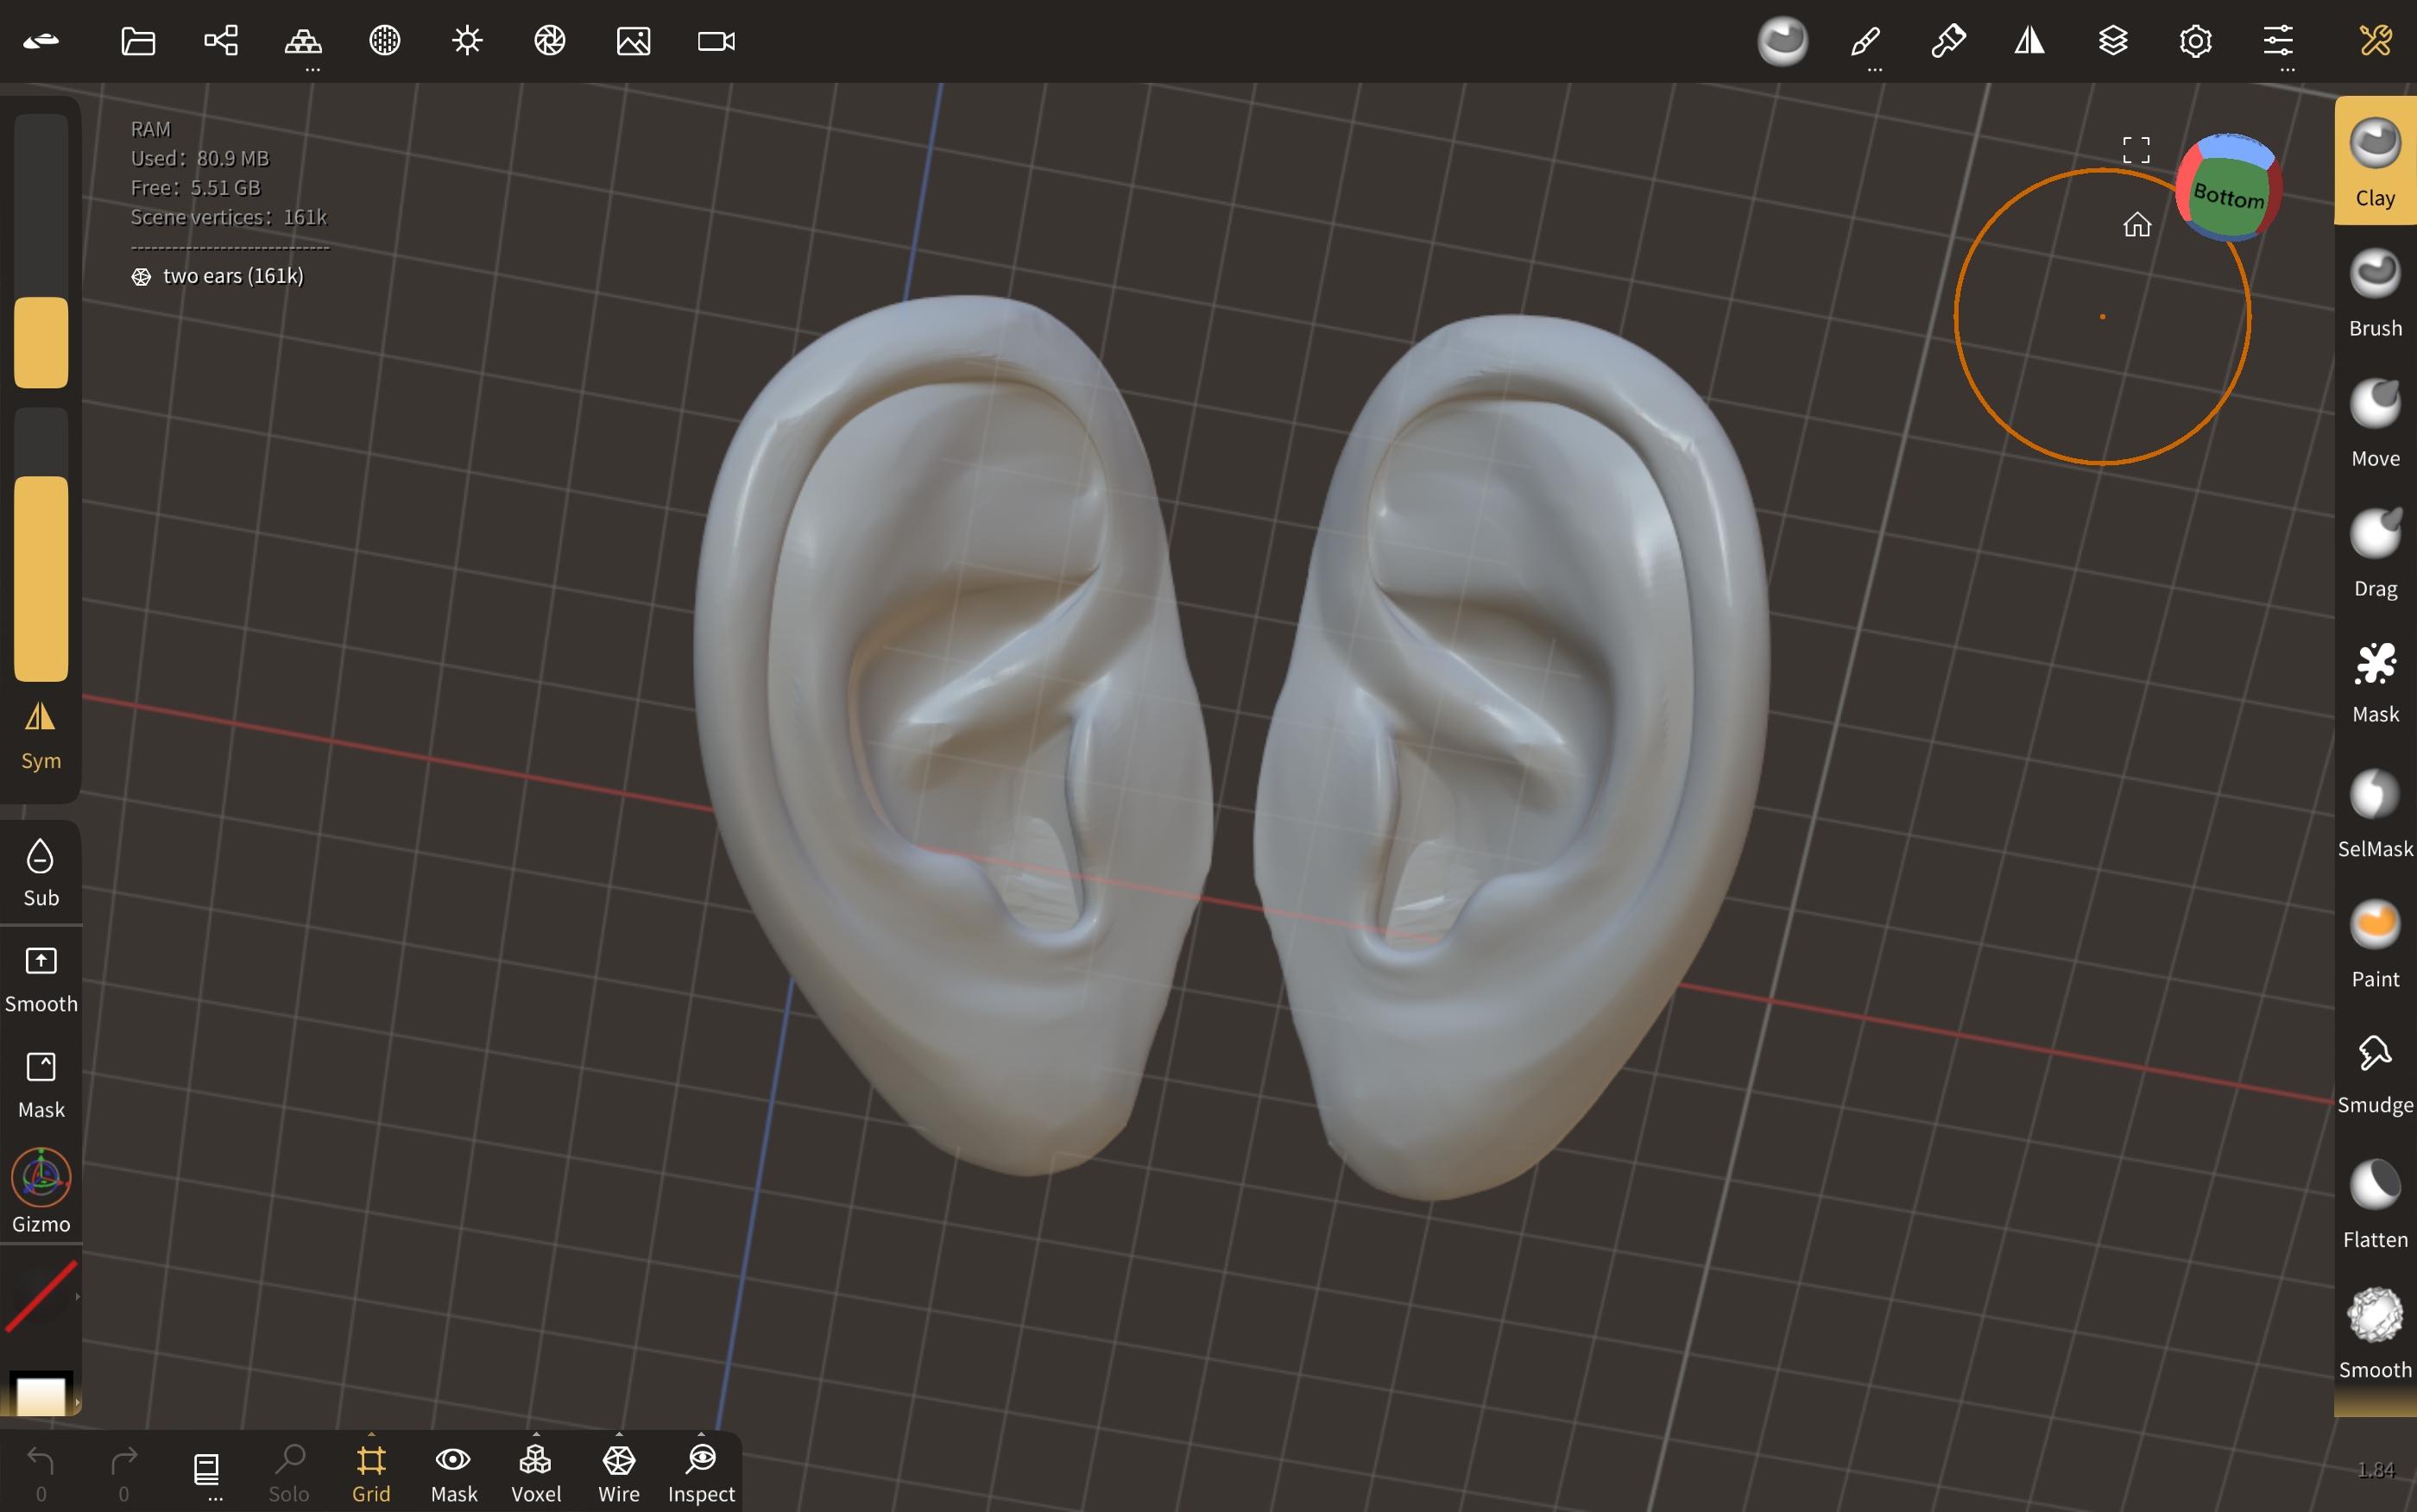Redo the last action
This screenshot has height=1512, width=2417.
click(124, 1473)
